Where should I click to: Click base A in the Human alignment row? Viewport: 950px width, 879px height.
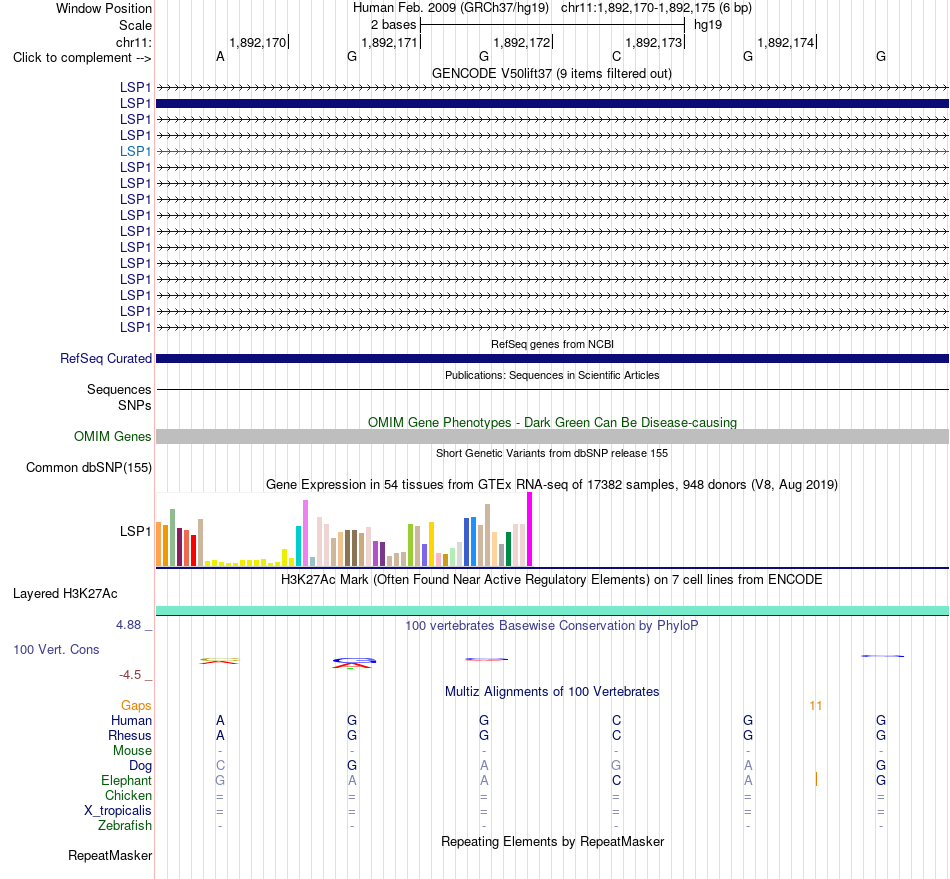click(221, 720)
